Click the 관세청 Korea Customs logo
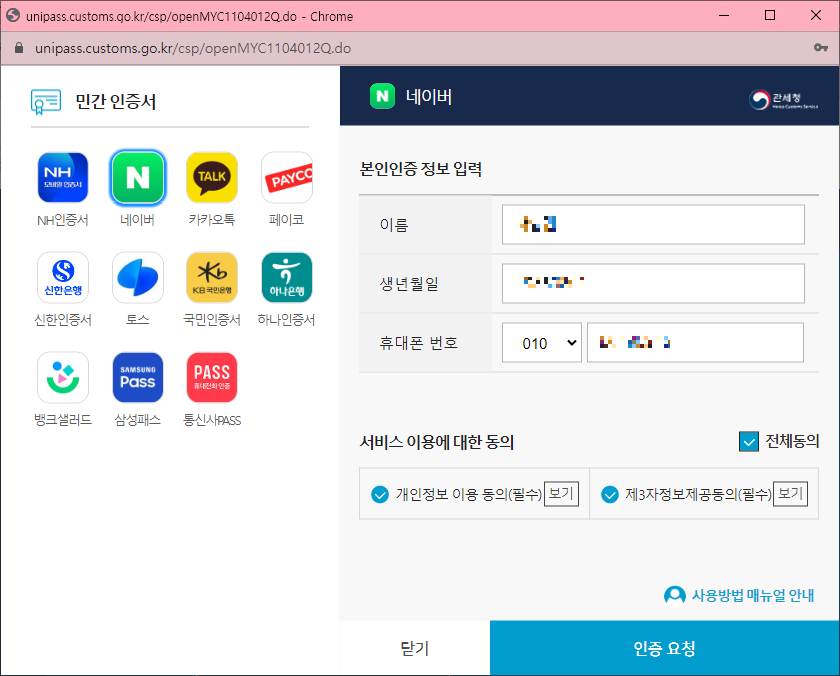Image resolution: width=840 pixels, height=676 pixels. 783,100
